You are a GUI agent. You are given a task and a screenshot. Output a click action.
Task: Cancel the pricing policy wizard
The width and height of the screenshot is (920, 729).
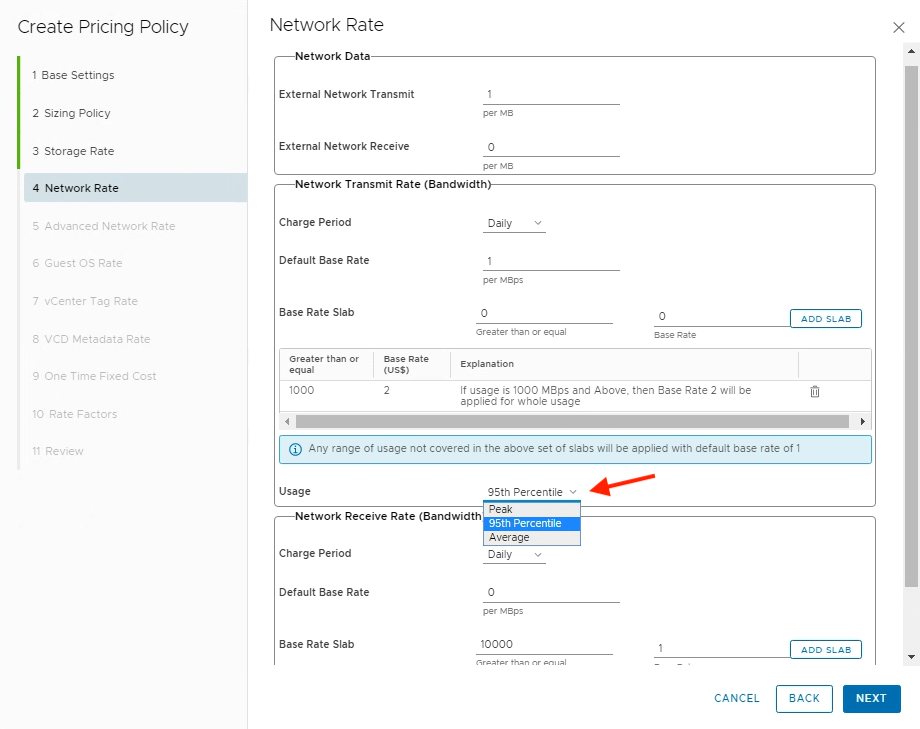pos(736,698)
